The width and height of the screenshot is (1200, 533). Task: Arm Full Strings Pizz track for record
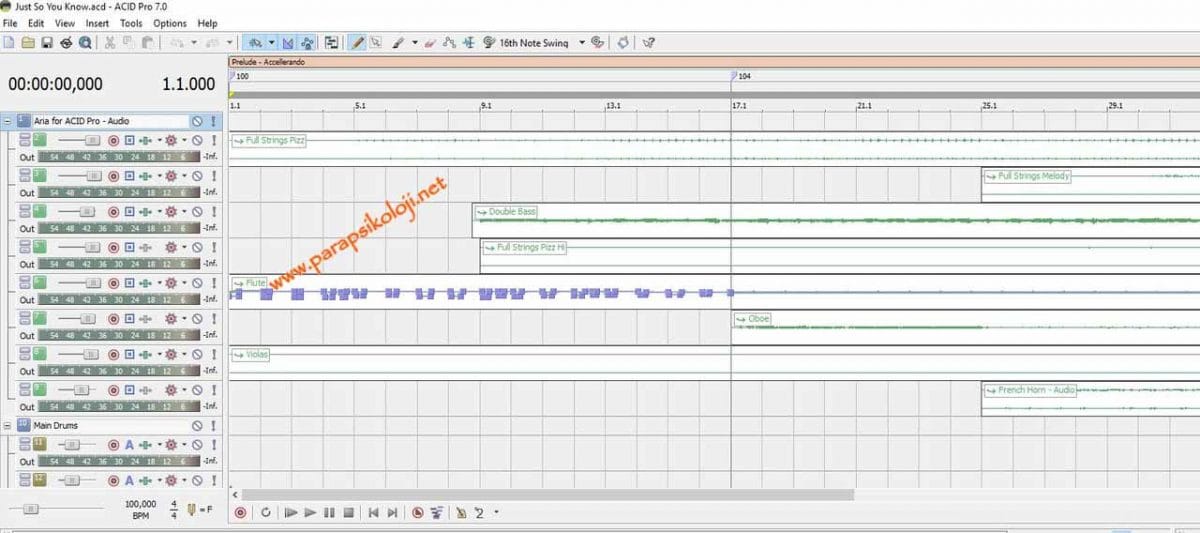tap(113, 141)
